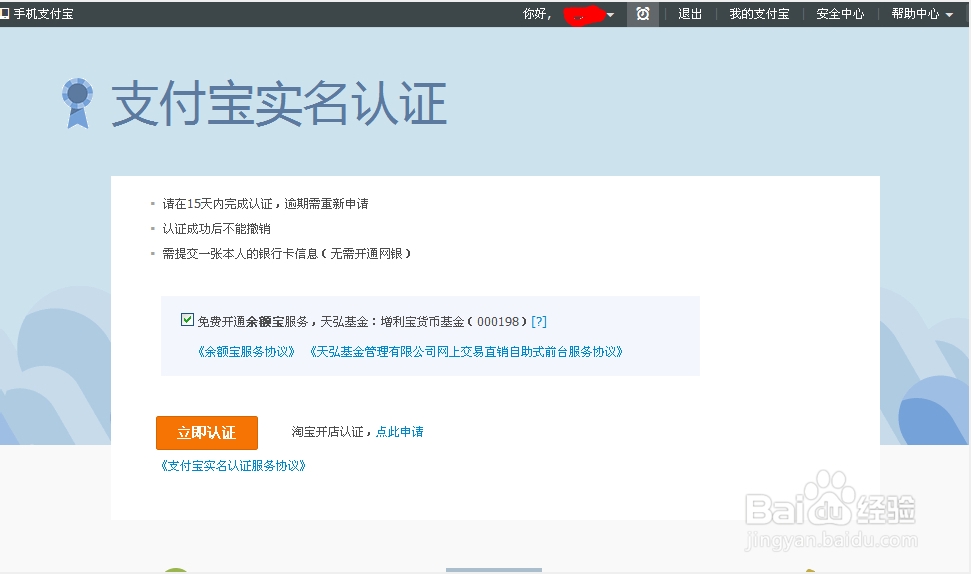This screenshot has height=574, width=971.
Task: Open 《支付宝实名认证服务协议》 link
Action: tap(233, 466)
